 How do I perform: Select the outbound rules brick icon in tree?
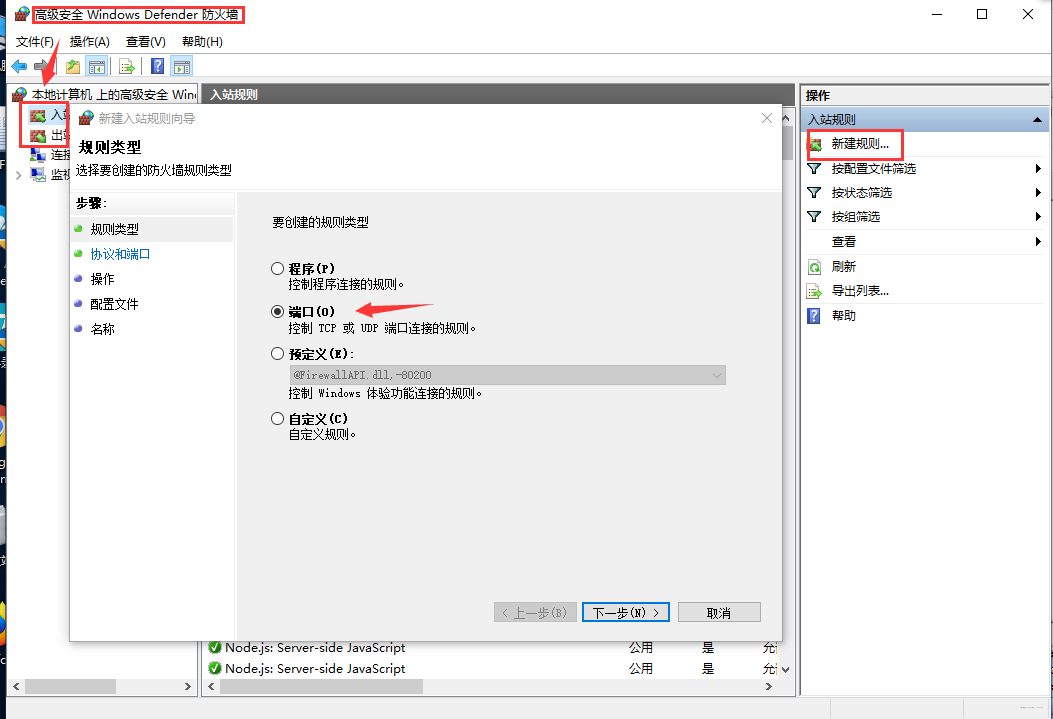tap(38, 136)
